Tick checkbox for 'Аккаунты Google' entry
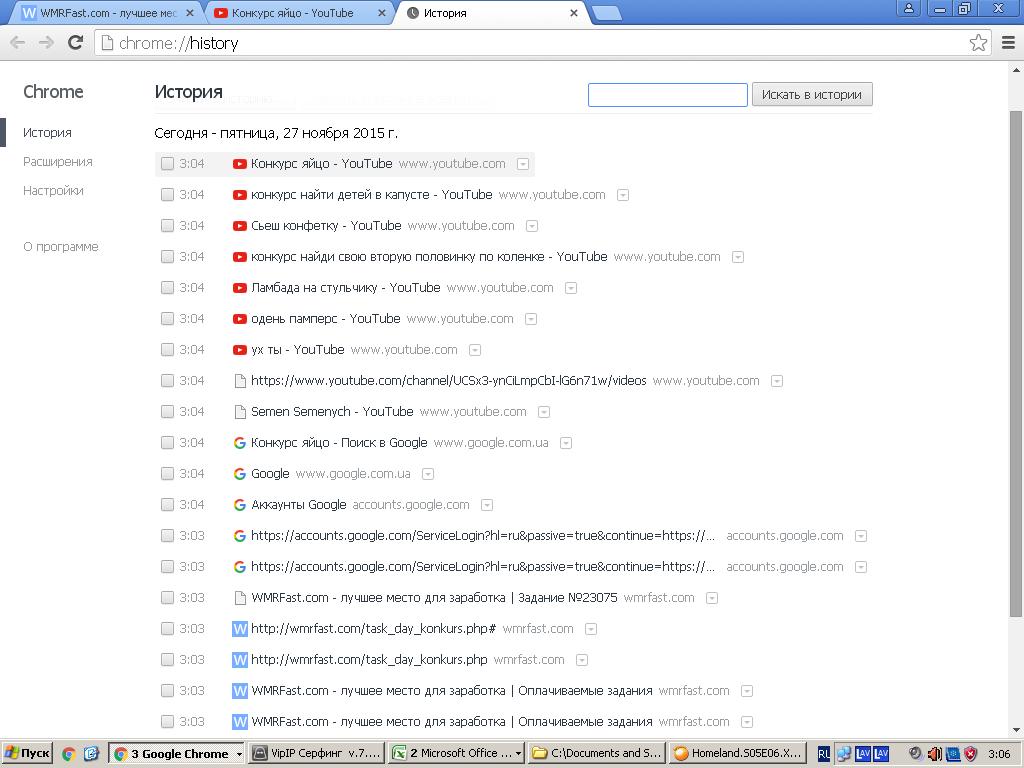This screenshot has height=768, width=1024. tap(167, 505)
